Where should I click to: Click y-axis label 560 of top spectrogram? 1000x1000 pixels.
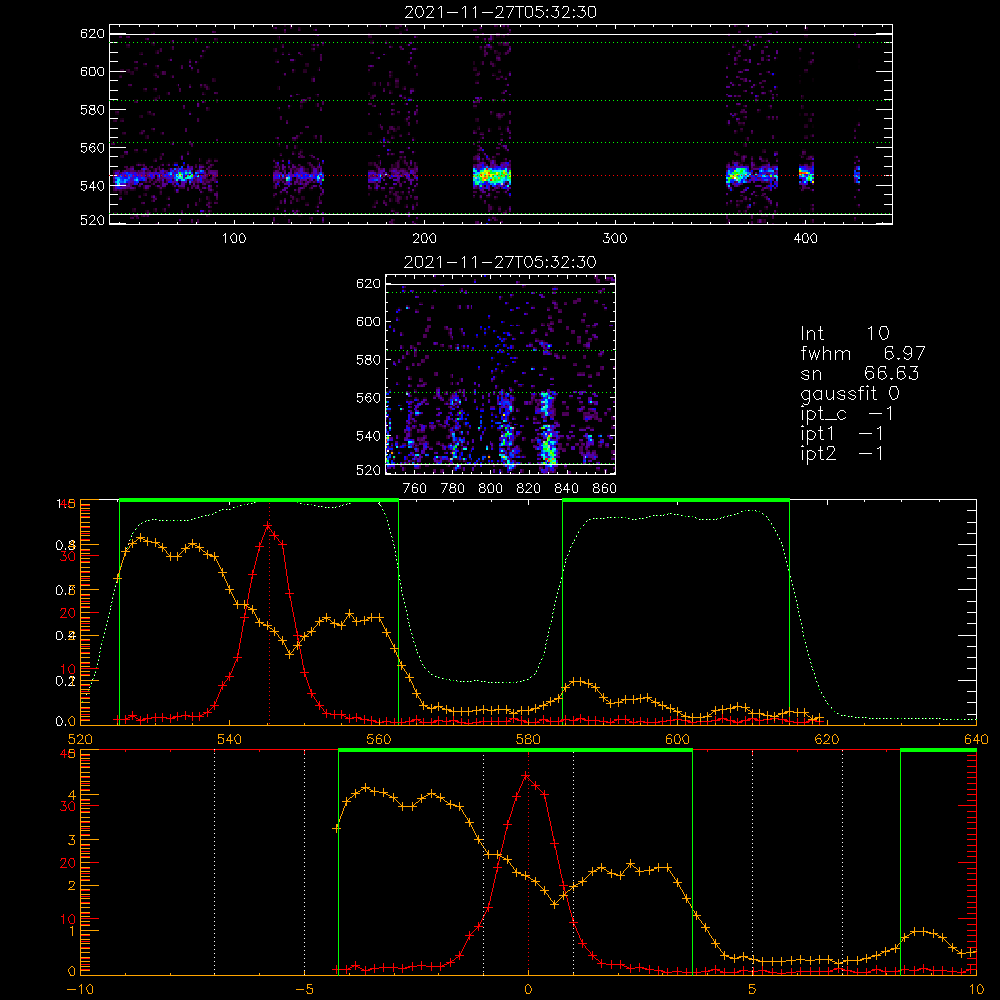(92, 148)
